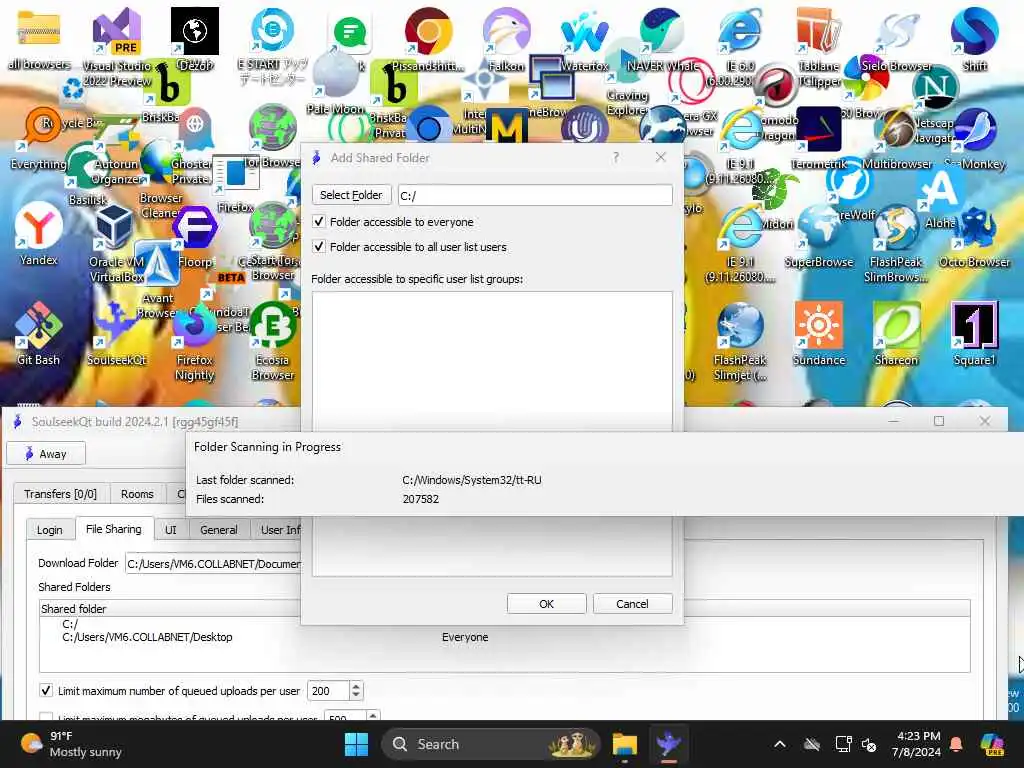Open the Login options tab
Viewport: 1024px width, 768px height.
coord(50,530)
